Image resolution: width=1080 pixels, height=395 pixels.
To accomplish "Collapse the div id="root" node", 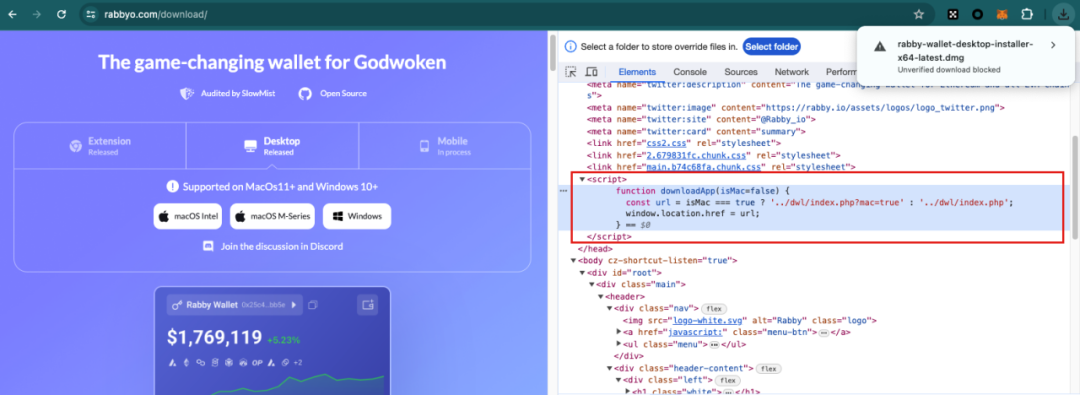I will (582, 273).
